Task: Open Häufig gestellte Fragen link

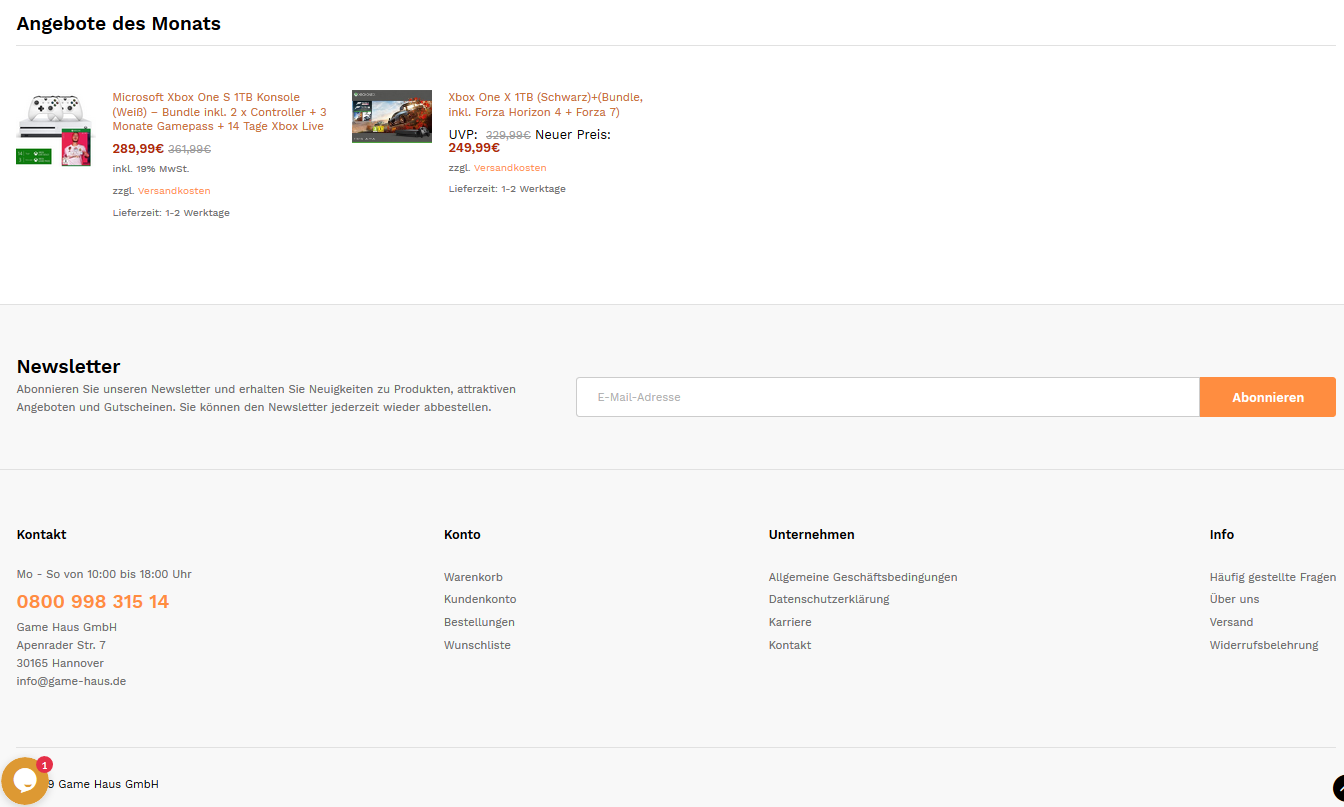Action: point(1273,577)
